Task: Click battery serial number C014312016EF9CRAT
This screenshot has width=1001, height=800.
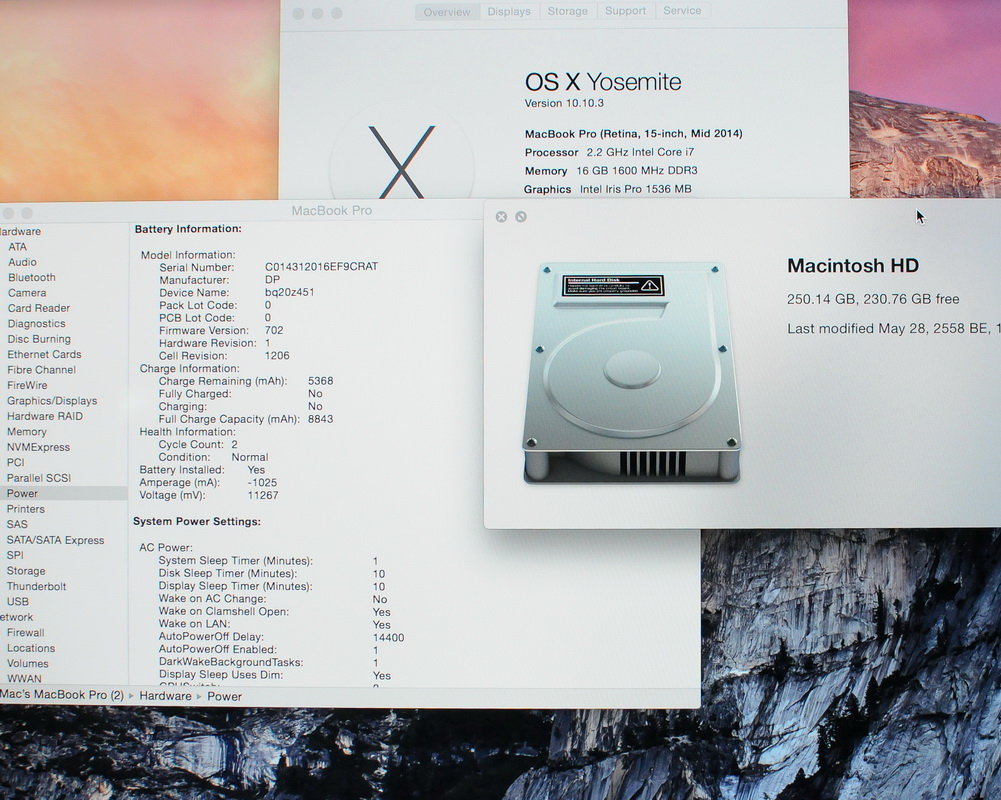Action: pyautogui.click(x=321, y=266)
